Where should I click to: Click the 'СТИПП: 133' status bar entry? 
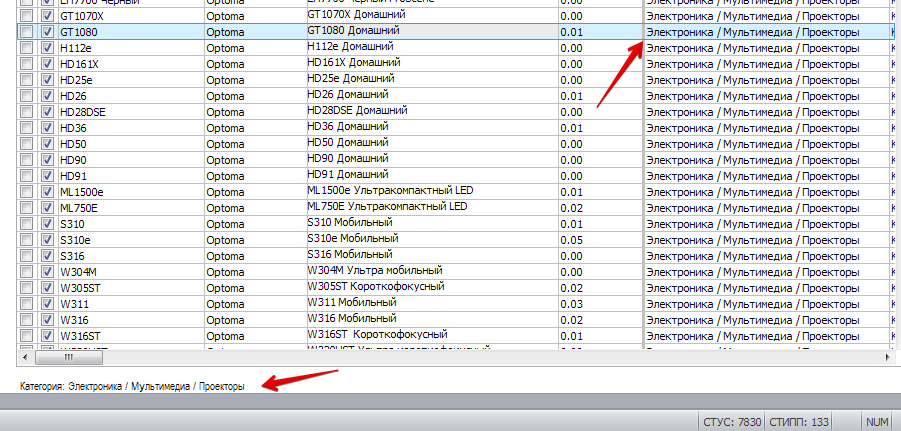coord(799,422)
